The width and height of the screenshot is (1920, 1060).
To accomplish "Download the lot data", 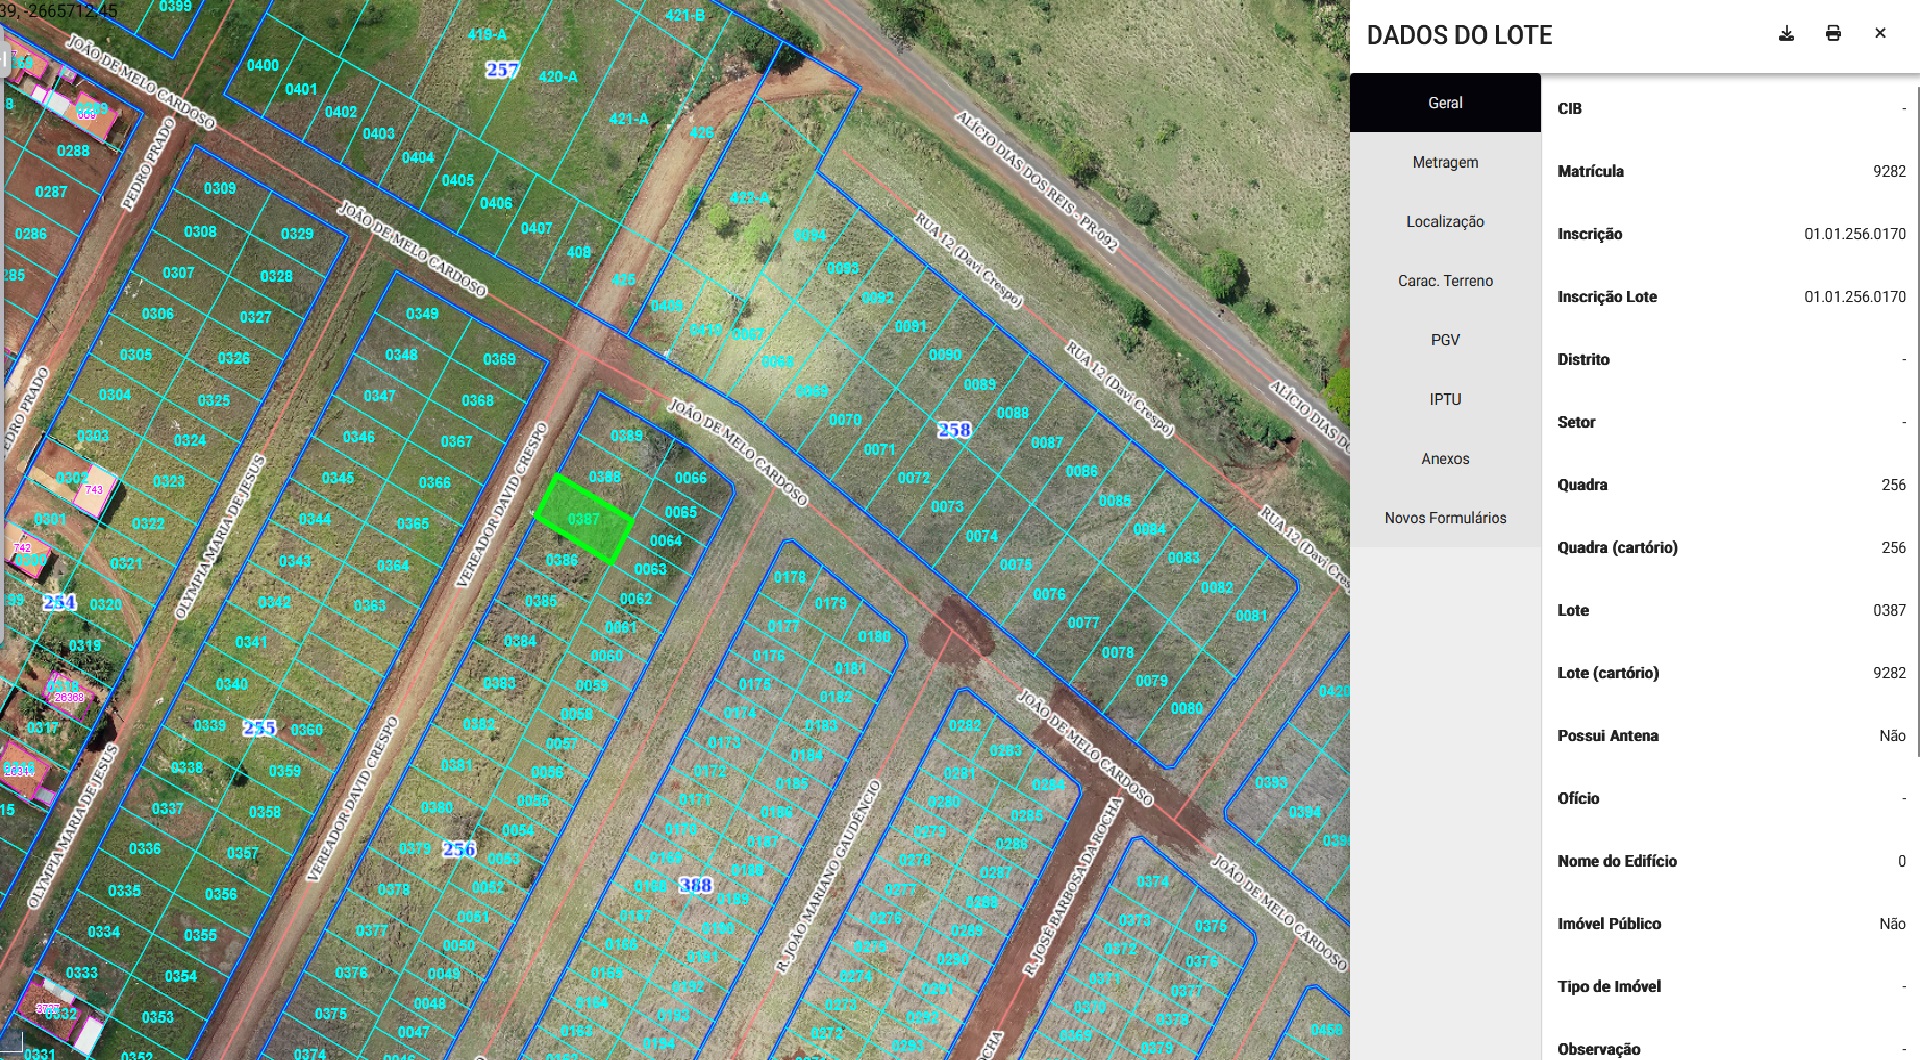I will [1786, 34].
